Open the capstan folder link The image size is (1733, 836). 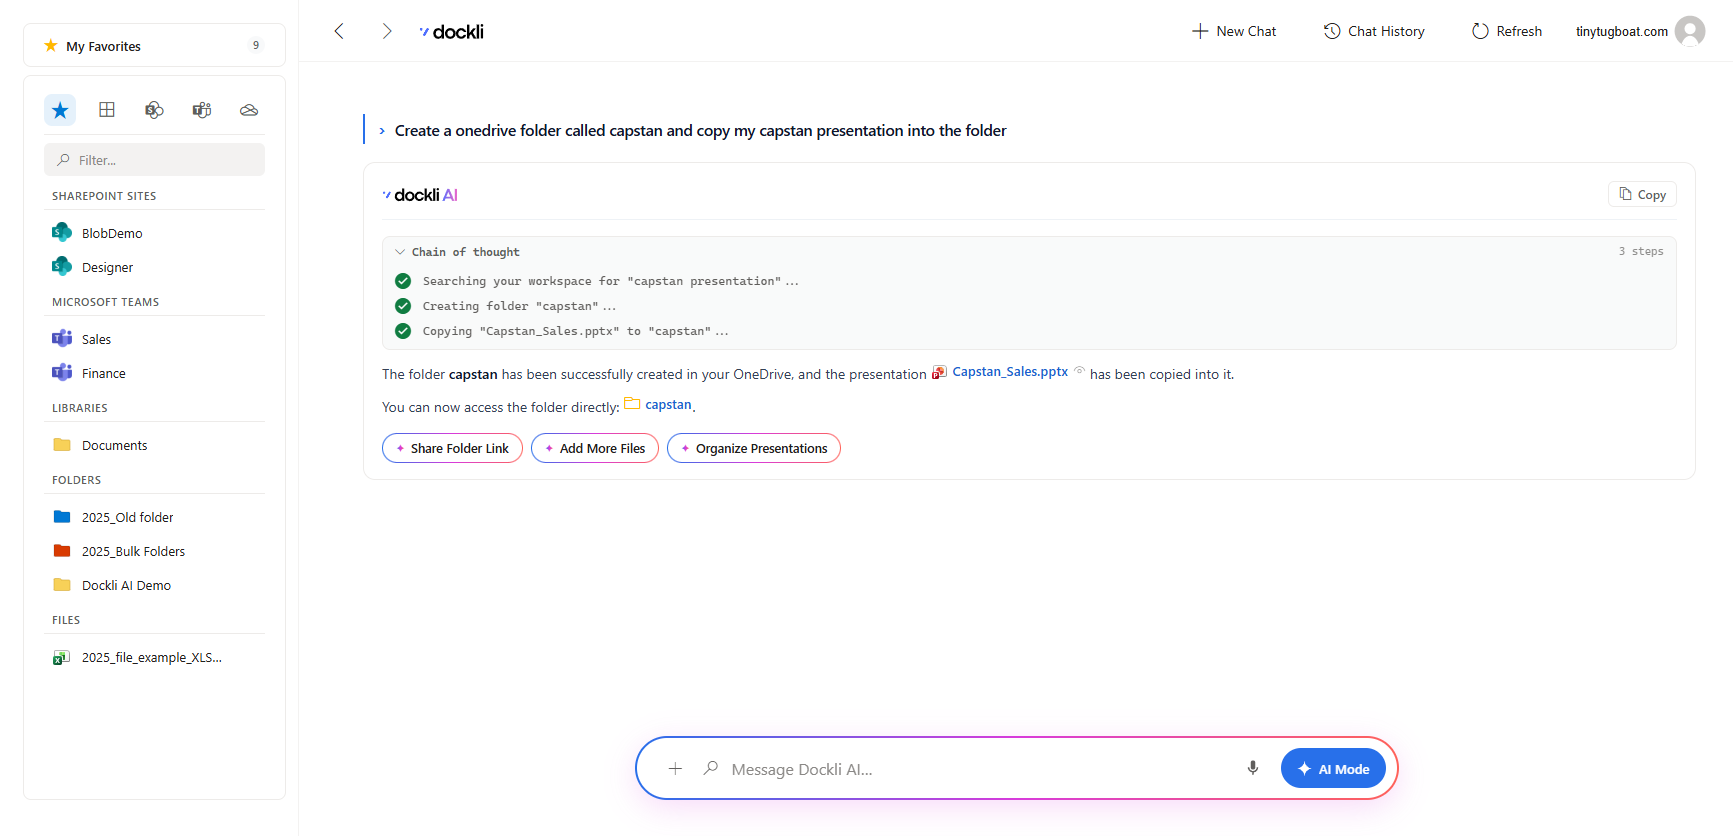(668, 405)
